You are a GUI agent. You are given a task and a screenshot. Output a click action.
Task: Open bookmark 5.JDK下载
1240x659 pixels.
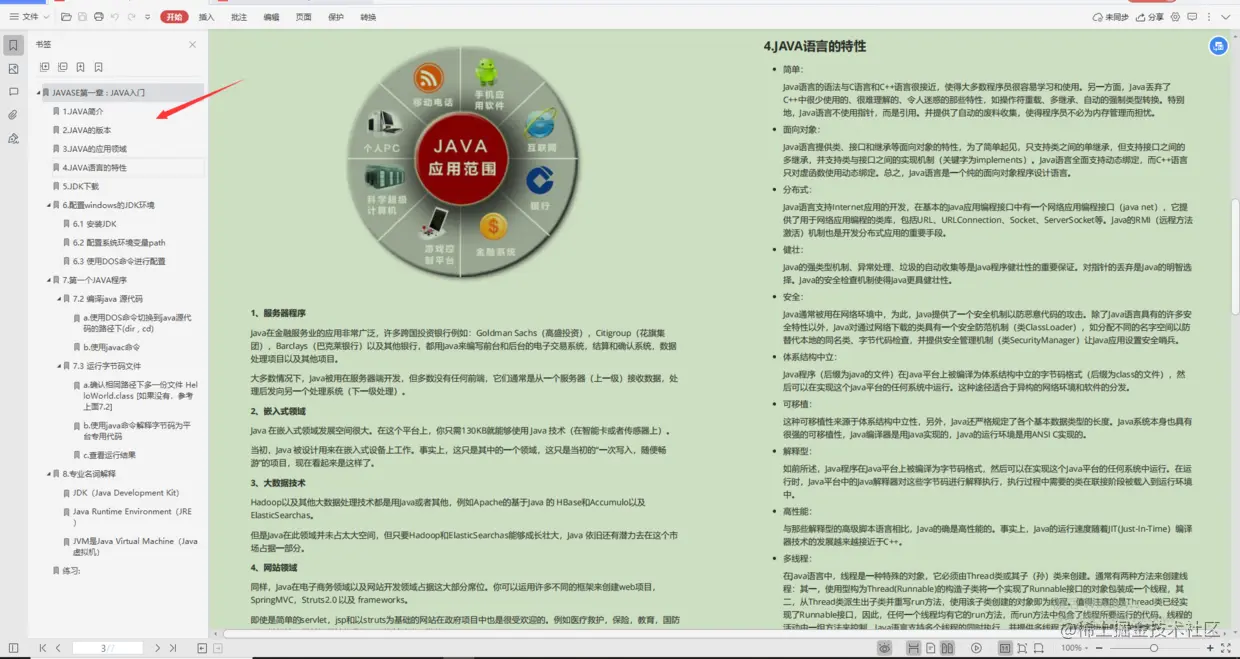pyautogui.click(x=81, y=186)
